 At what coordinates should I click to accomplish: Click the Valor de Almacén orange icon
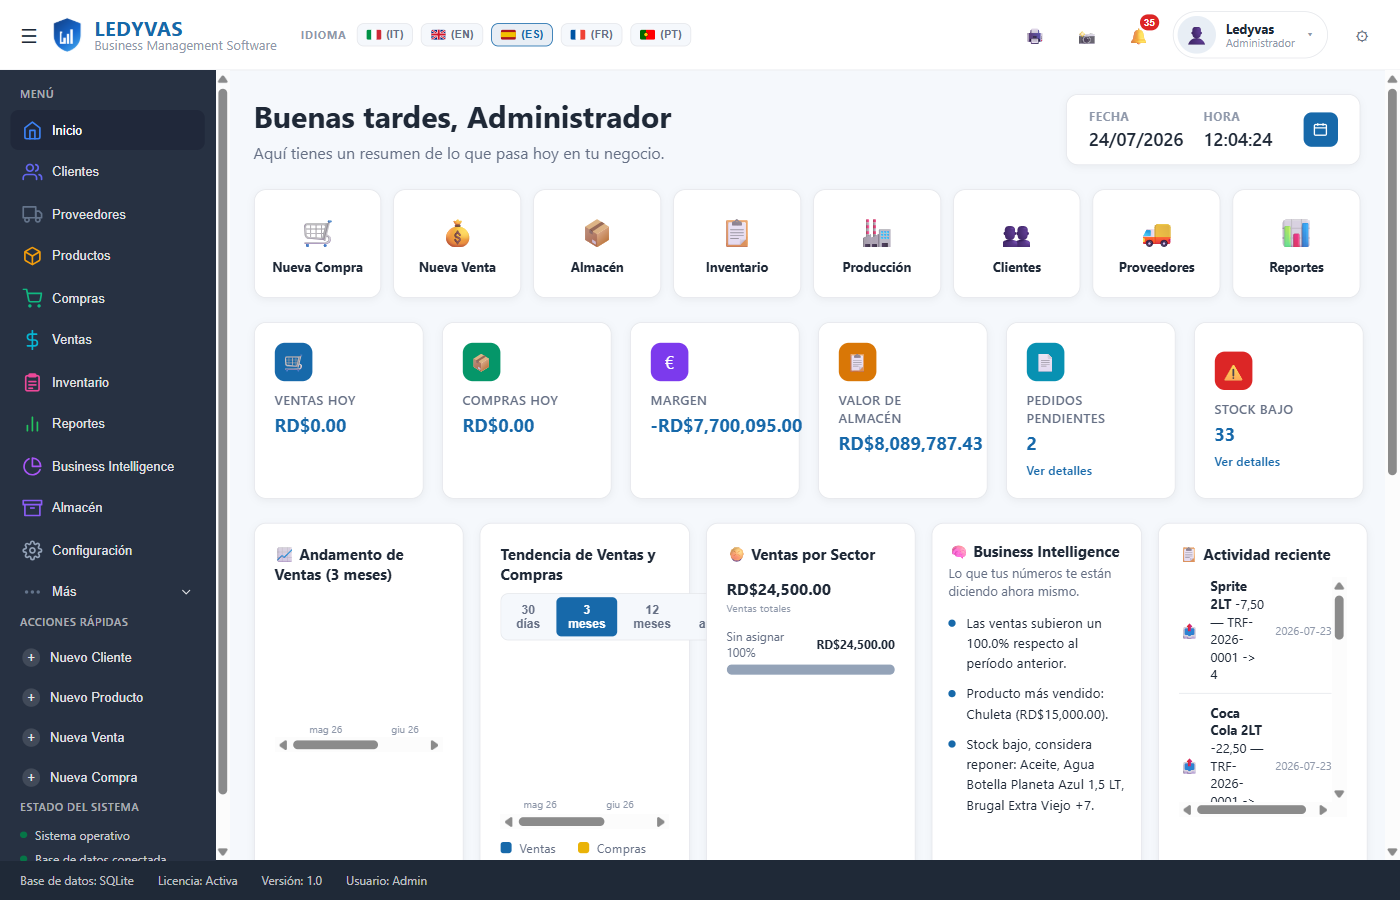(x=857, y=362)
